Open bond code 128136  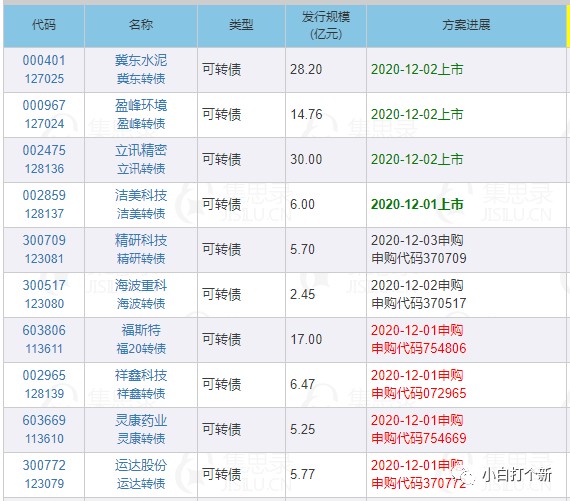(x=44, y=169)
